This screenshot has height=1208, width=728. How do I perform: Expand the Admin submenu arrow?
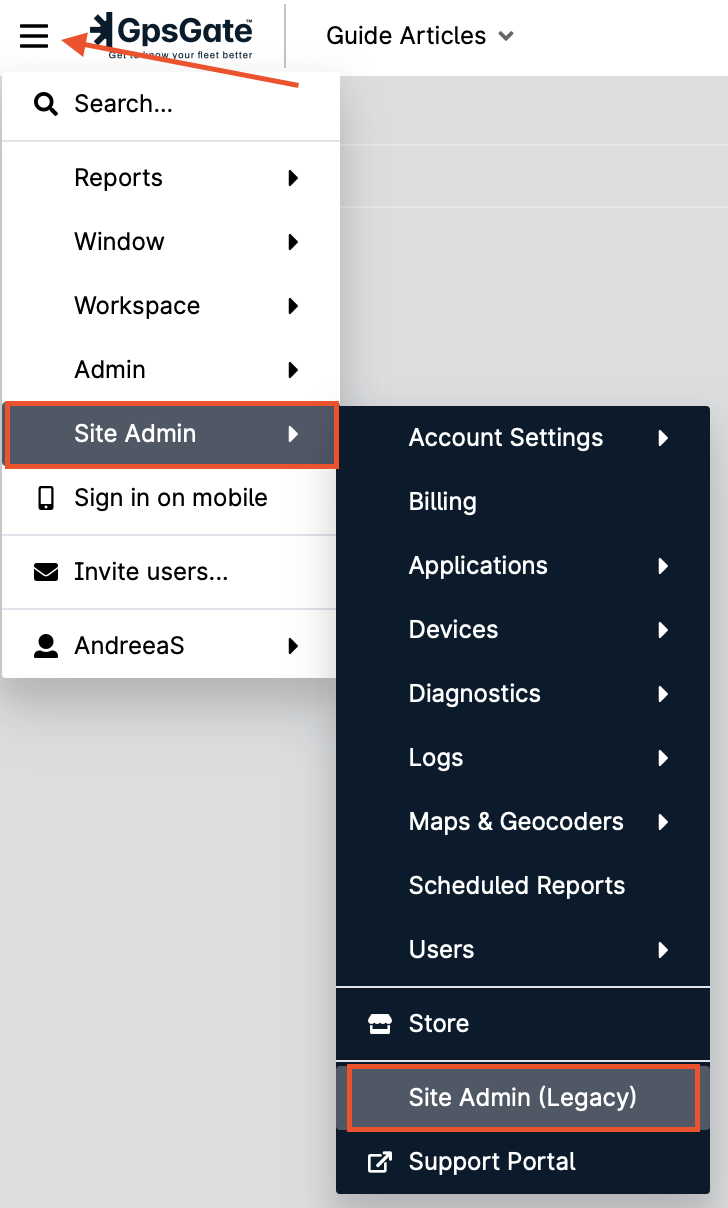tap(293, 370)
